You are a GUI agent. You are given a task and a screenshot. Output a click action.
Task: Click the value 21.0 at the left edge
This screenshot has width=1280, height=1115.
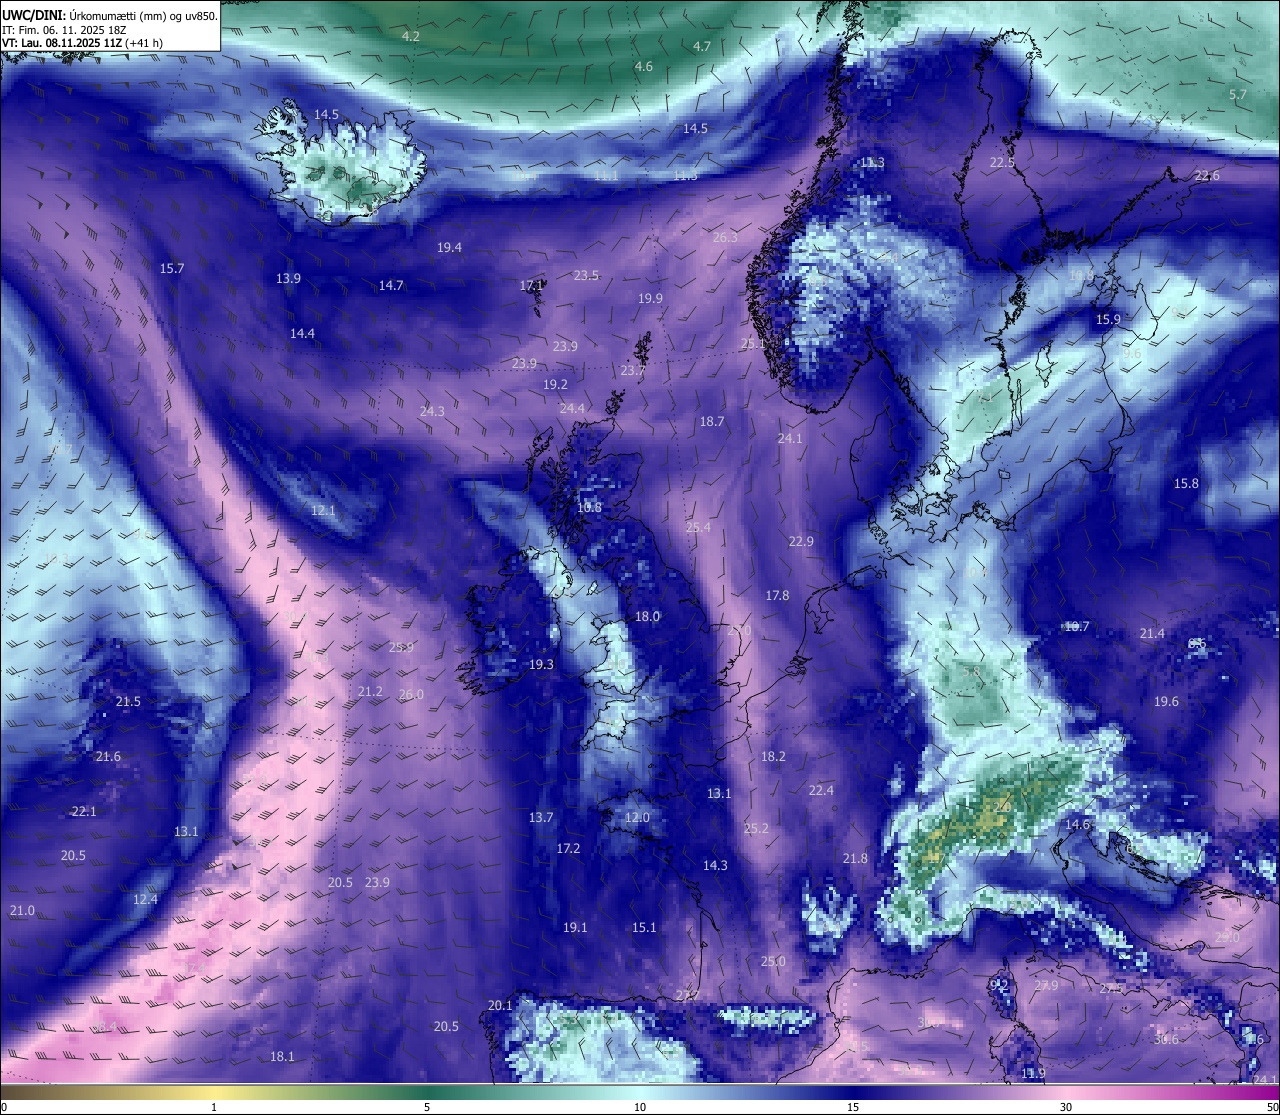[22, 911]
